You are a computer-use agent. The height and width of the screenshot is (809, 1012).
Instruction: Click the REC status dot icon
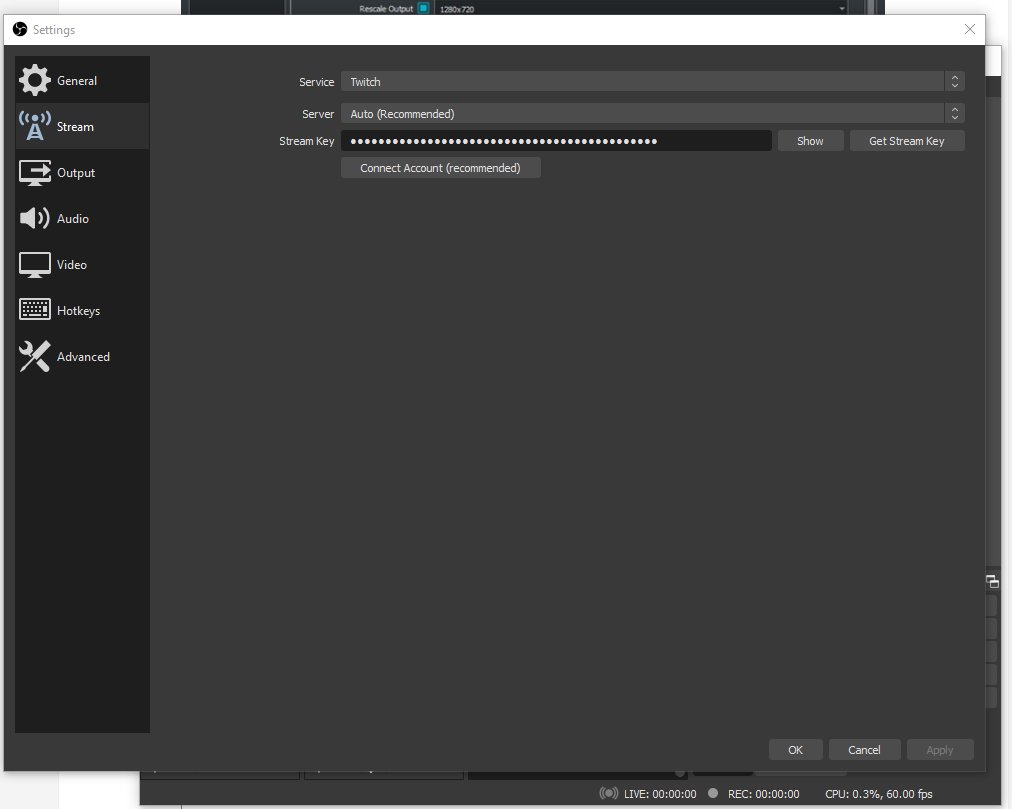pos(713,793)
